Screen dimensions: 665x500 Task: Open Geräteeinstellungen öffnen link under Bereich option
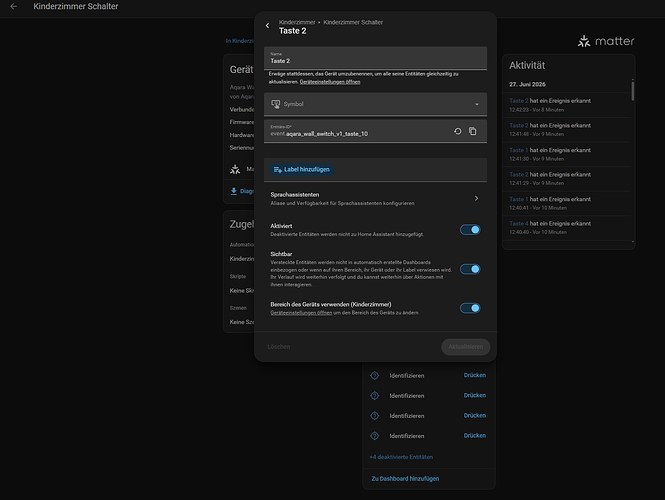click(301, 313)
